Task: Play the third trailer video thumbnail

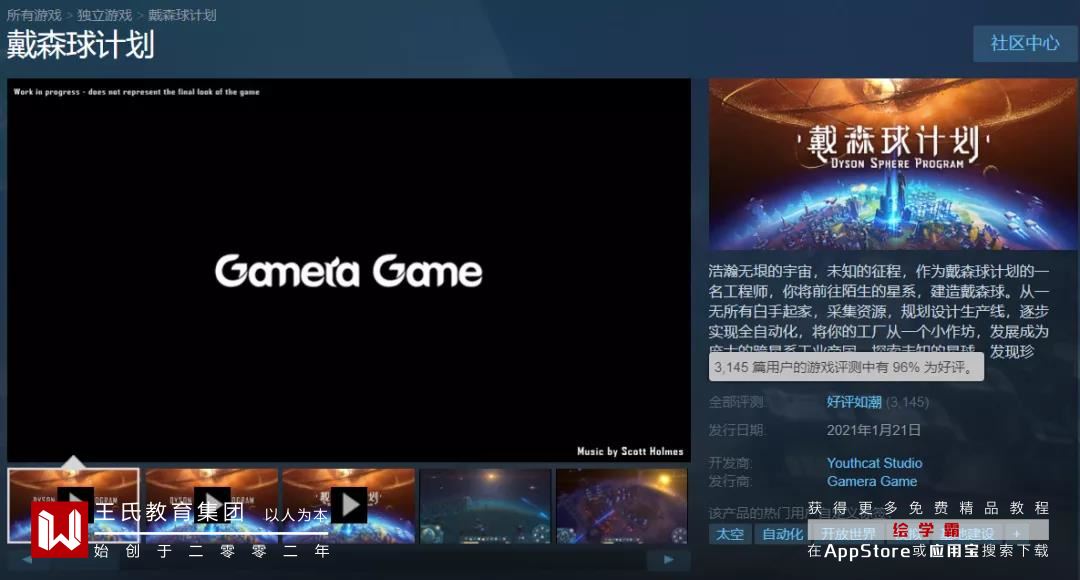Action: coord(349,506)
